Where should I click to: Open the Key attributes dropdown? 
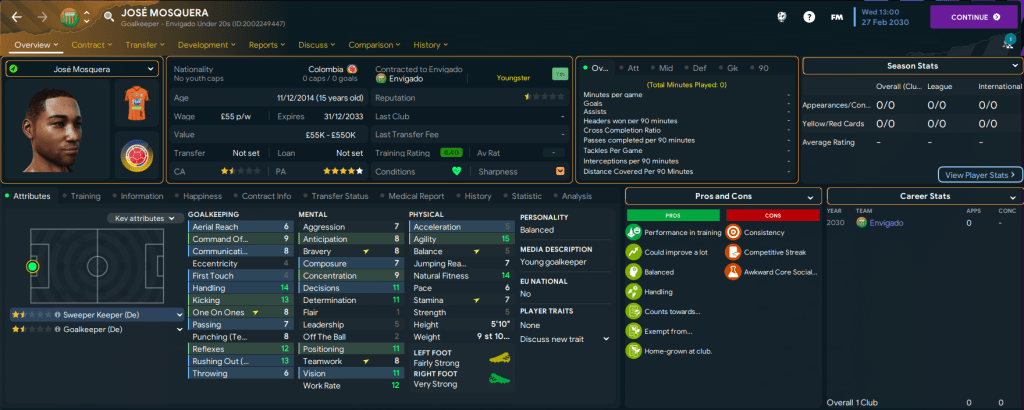click(x=146, y=218)
